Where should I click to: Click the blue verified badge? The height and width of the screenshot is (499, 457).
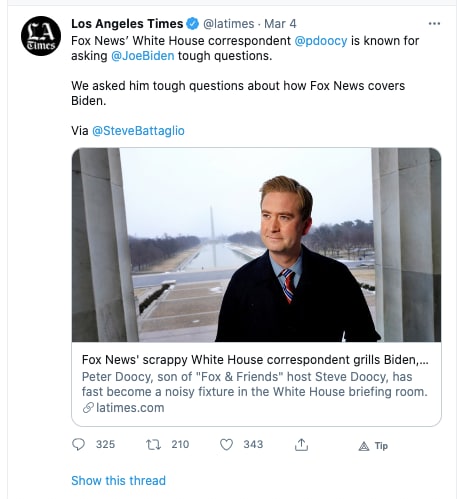click(x=193, y=24)
